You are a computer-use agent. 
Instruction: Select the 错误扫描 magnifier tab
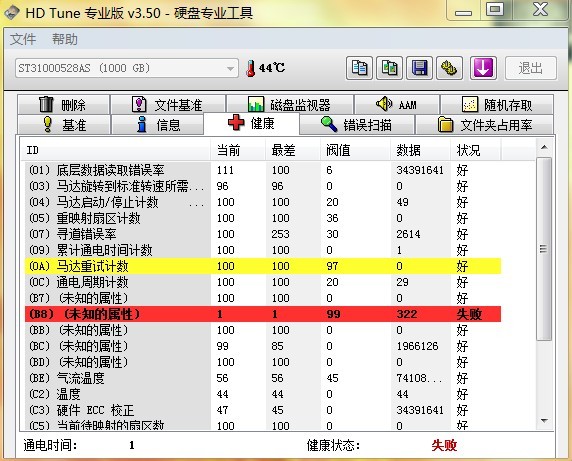357,125
